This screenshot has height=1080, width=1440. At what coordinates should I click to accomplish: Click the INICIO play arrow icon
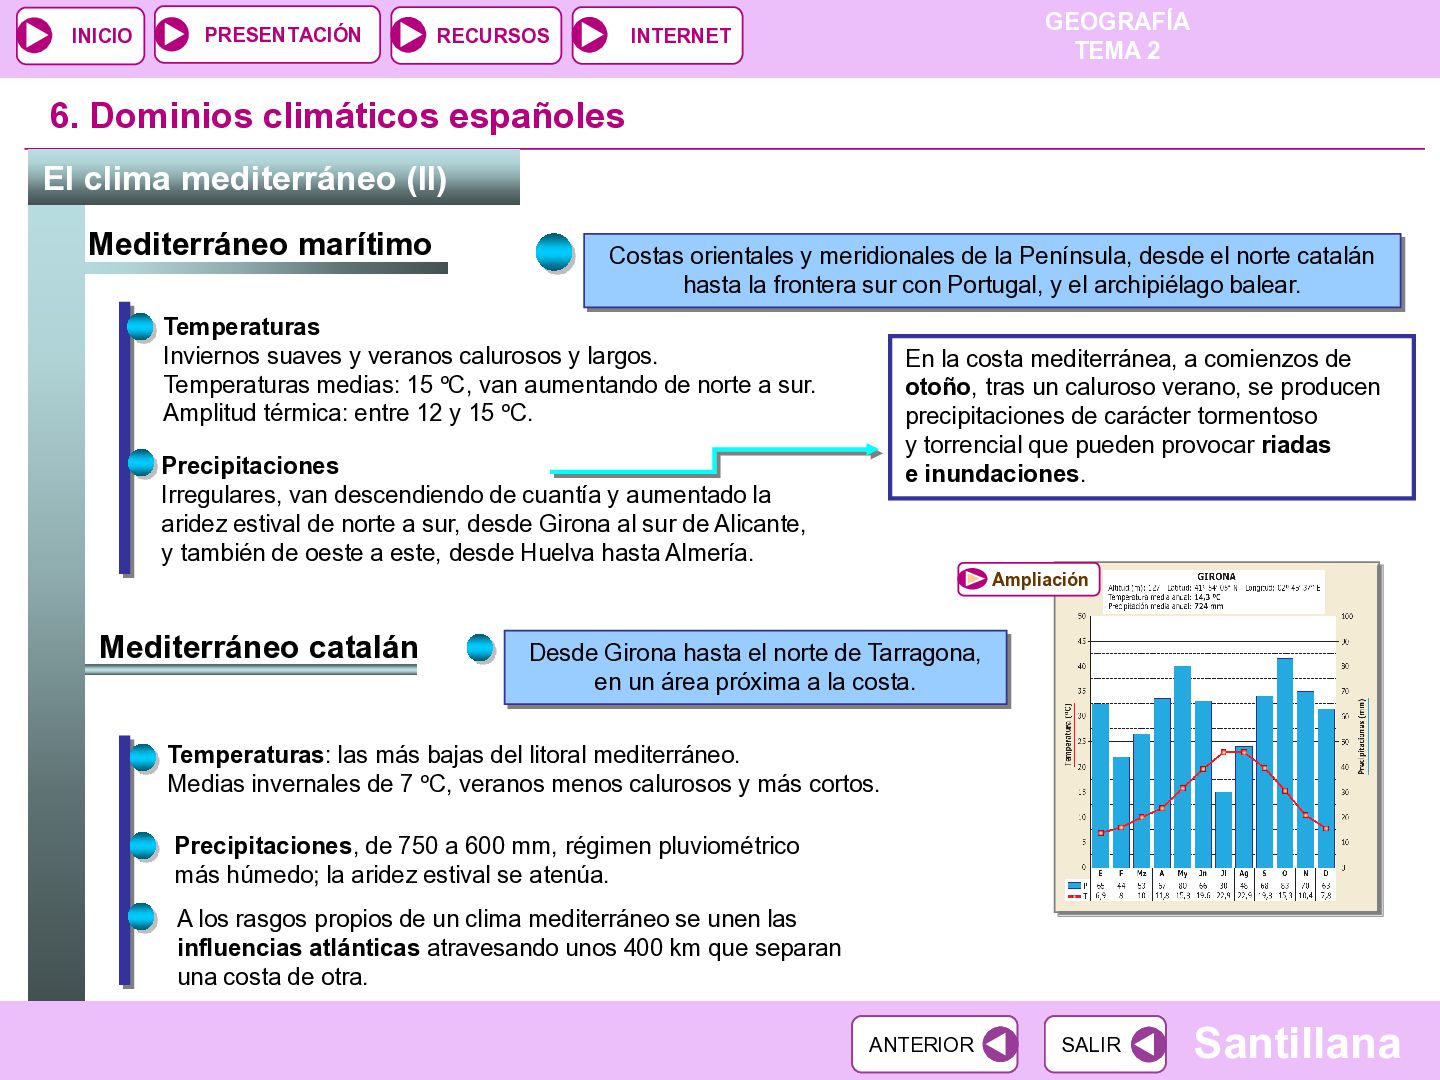[x=36, y=35]
